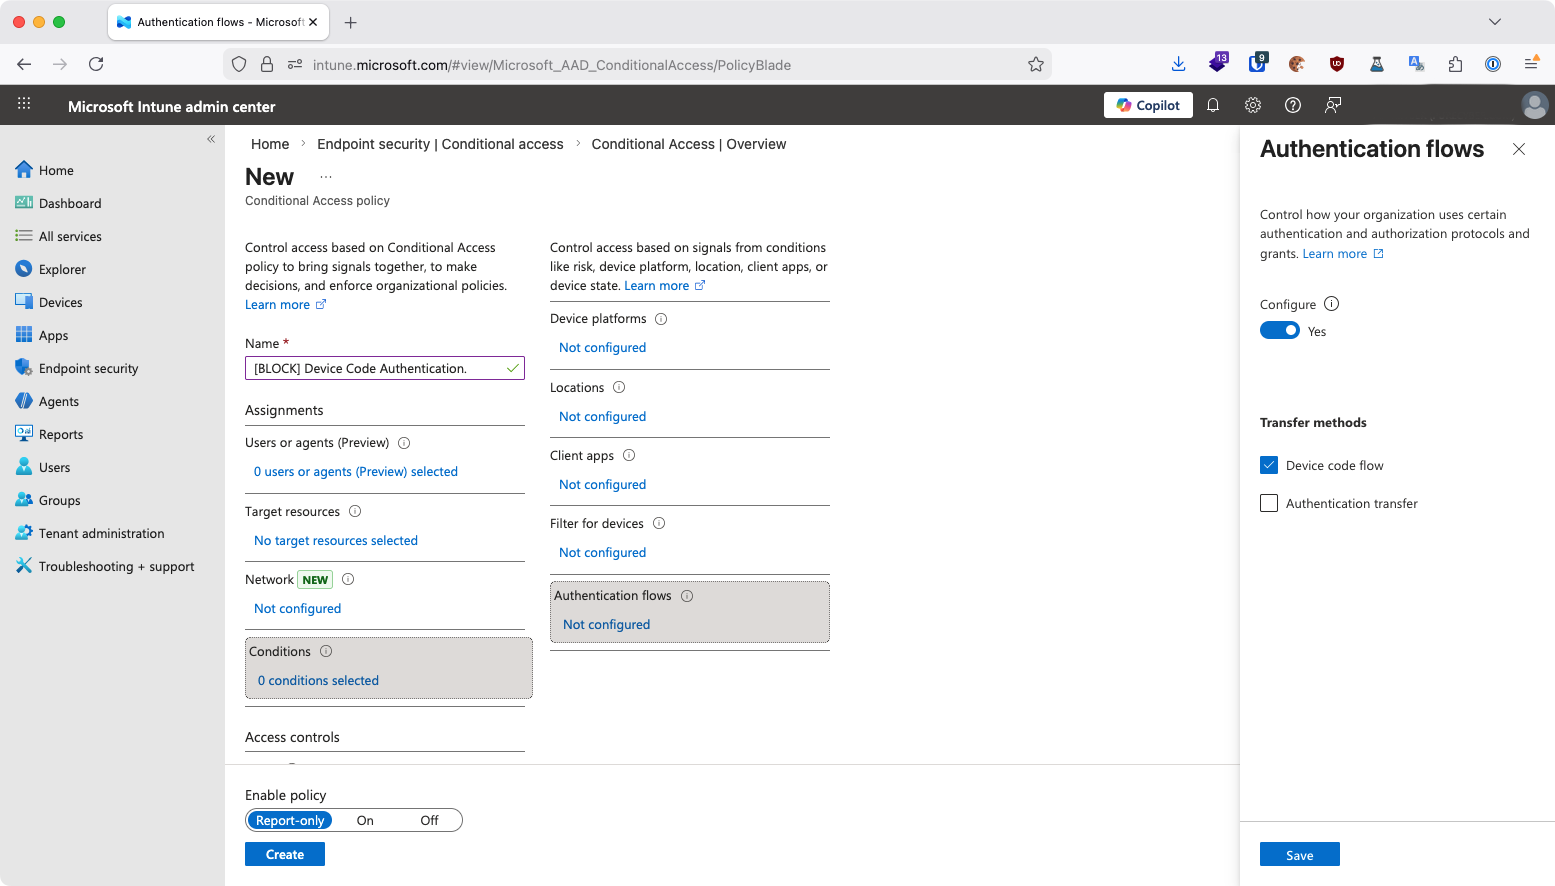Open Device platforms Not configured link
1555x886 pixels.
pos(603,347)
